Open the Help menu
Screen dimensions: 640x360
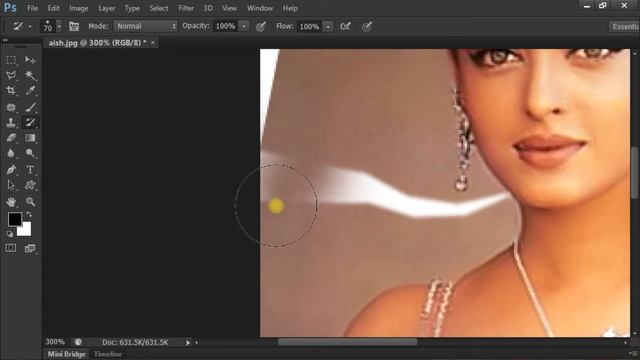pos(290,8)
